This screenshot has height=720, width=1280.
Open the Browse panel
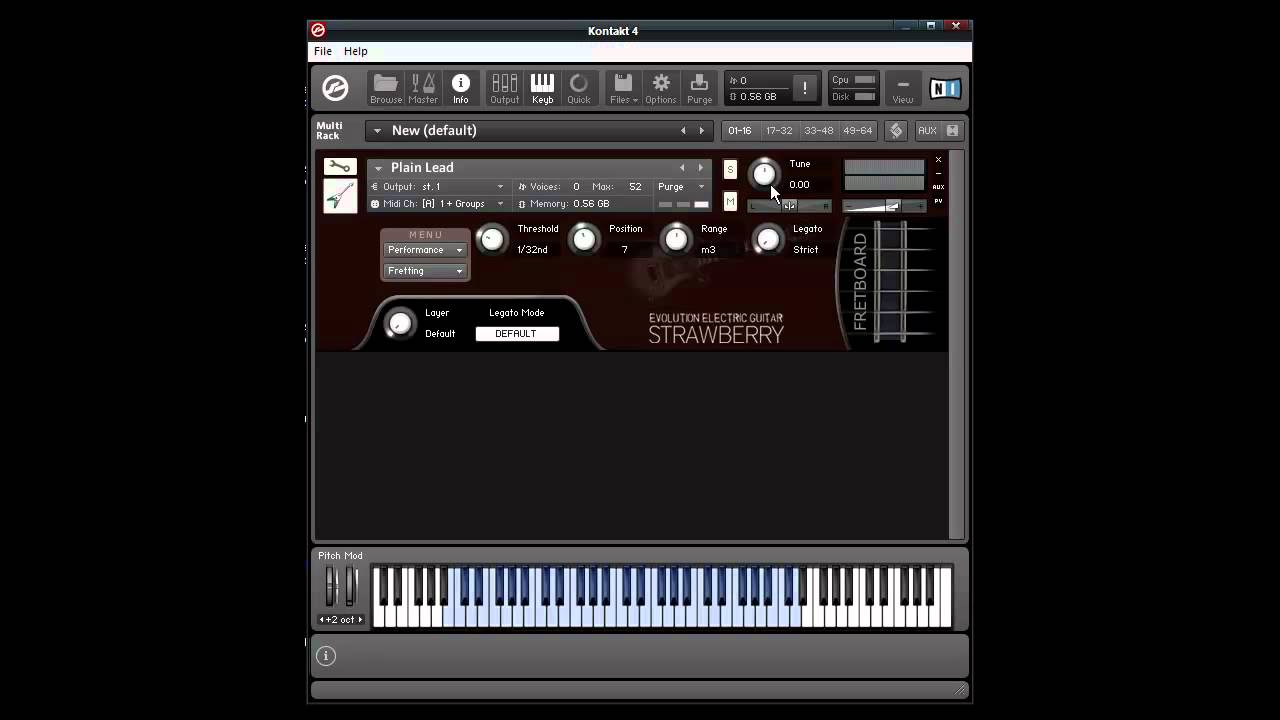385,89
